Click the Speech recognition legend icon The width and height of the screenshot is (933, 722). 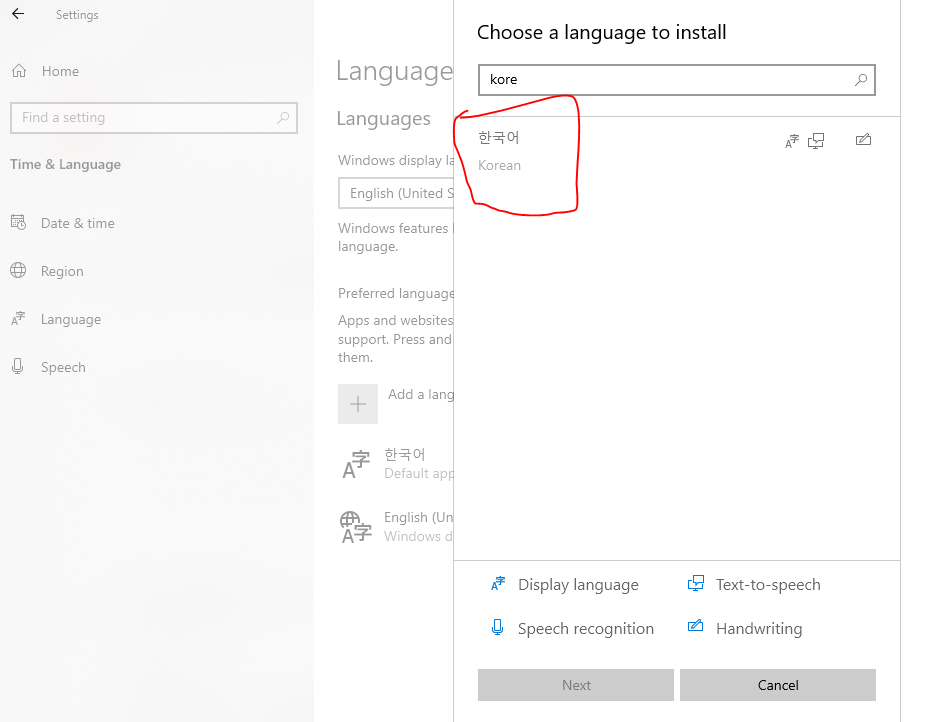(497, 627)
